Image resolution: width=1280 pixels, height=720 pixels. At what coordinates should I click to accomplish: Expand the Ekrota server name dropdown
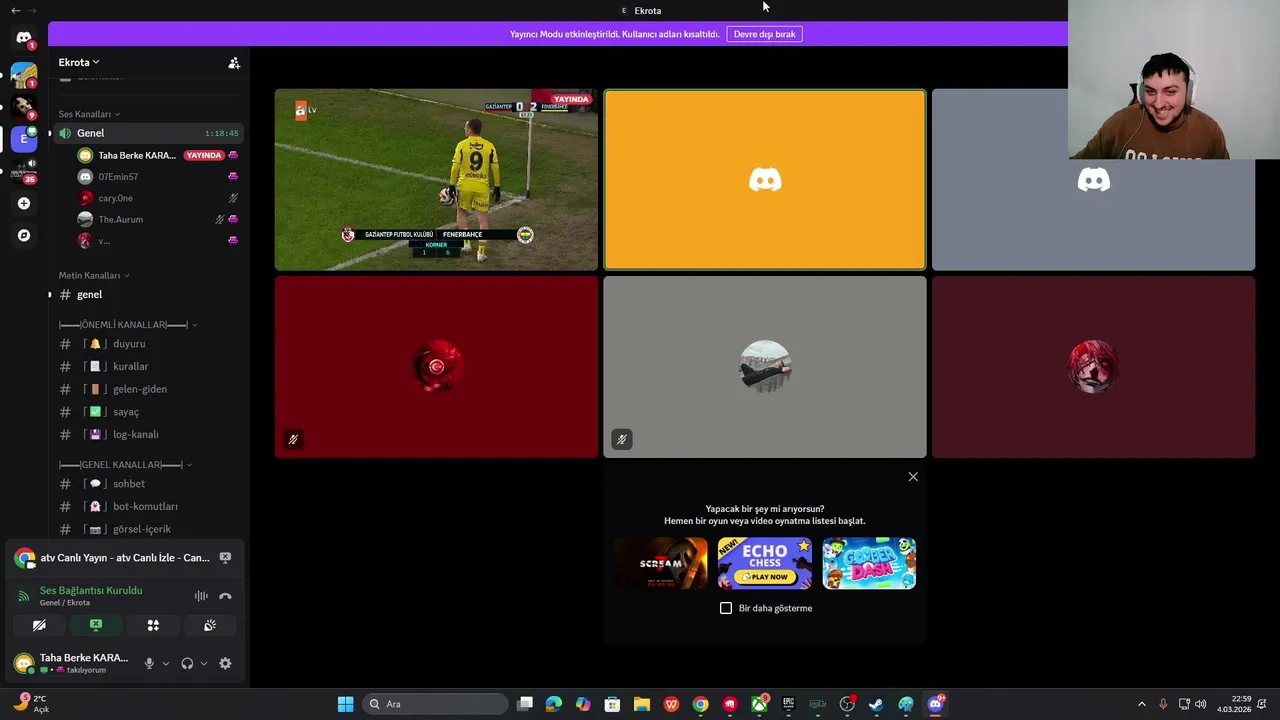point(79,62)
